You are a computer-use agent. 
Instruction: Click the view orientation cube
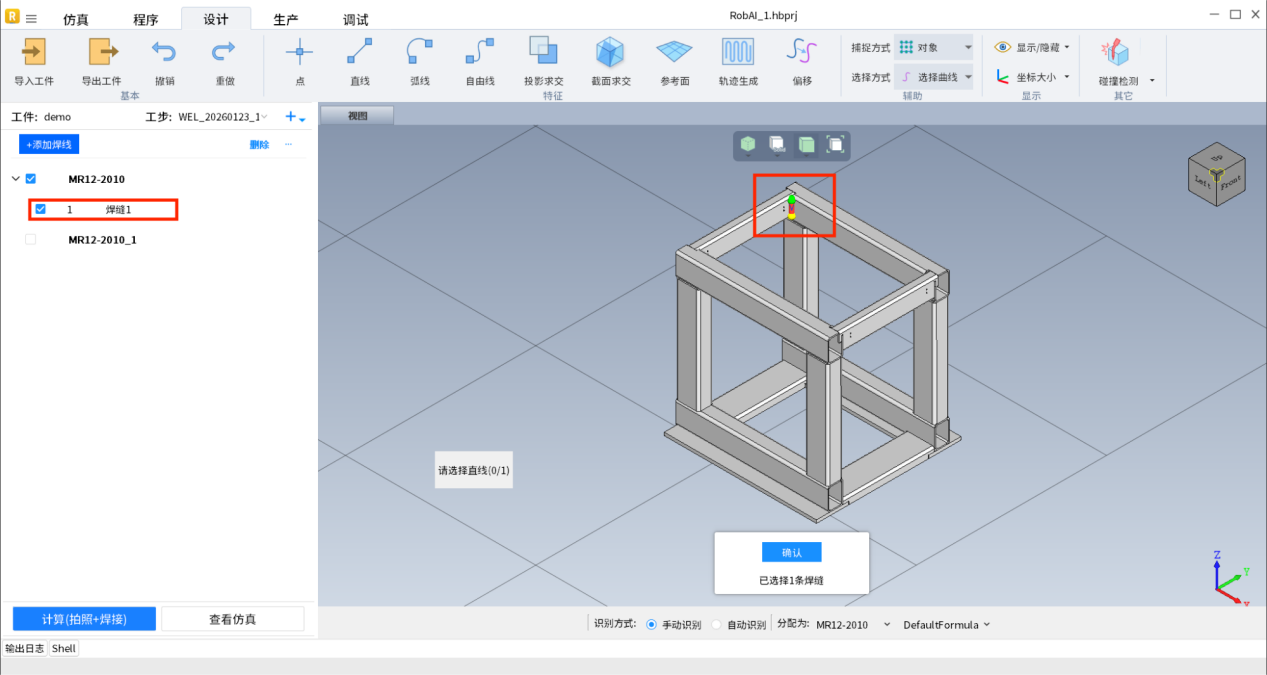tap(1216, 177)
